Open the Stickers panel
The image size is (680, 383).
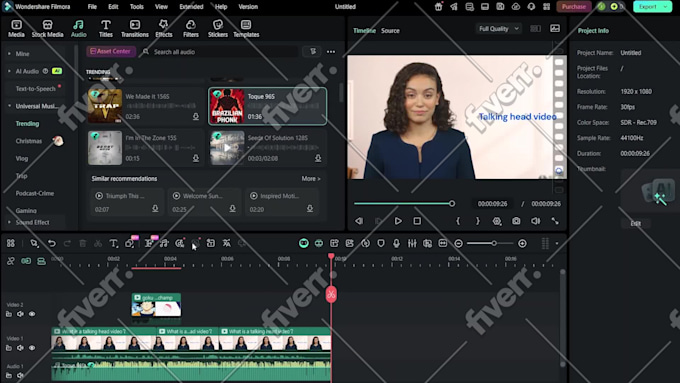(x=218, y=29)
